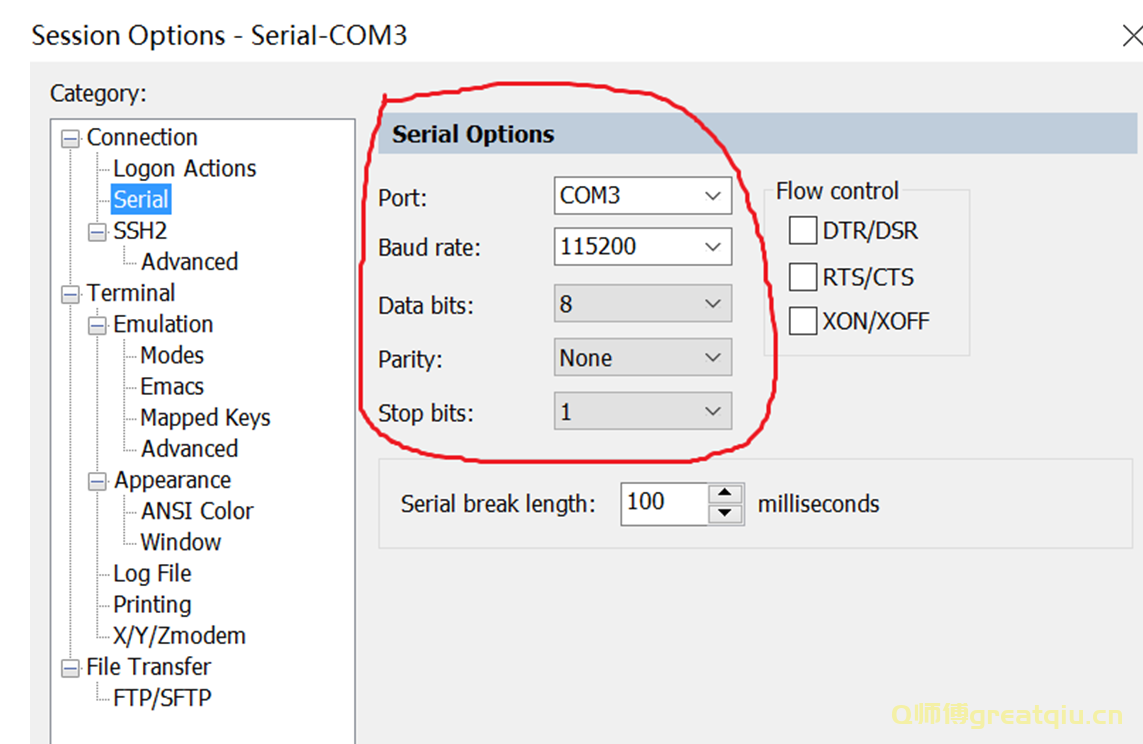
Task: Toggle XON/XOFF flow control checkbox
Action: coord(802,321)
